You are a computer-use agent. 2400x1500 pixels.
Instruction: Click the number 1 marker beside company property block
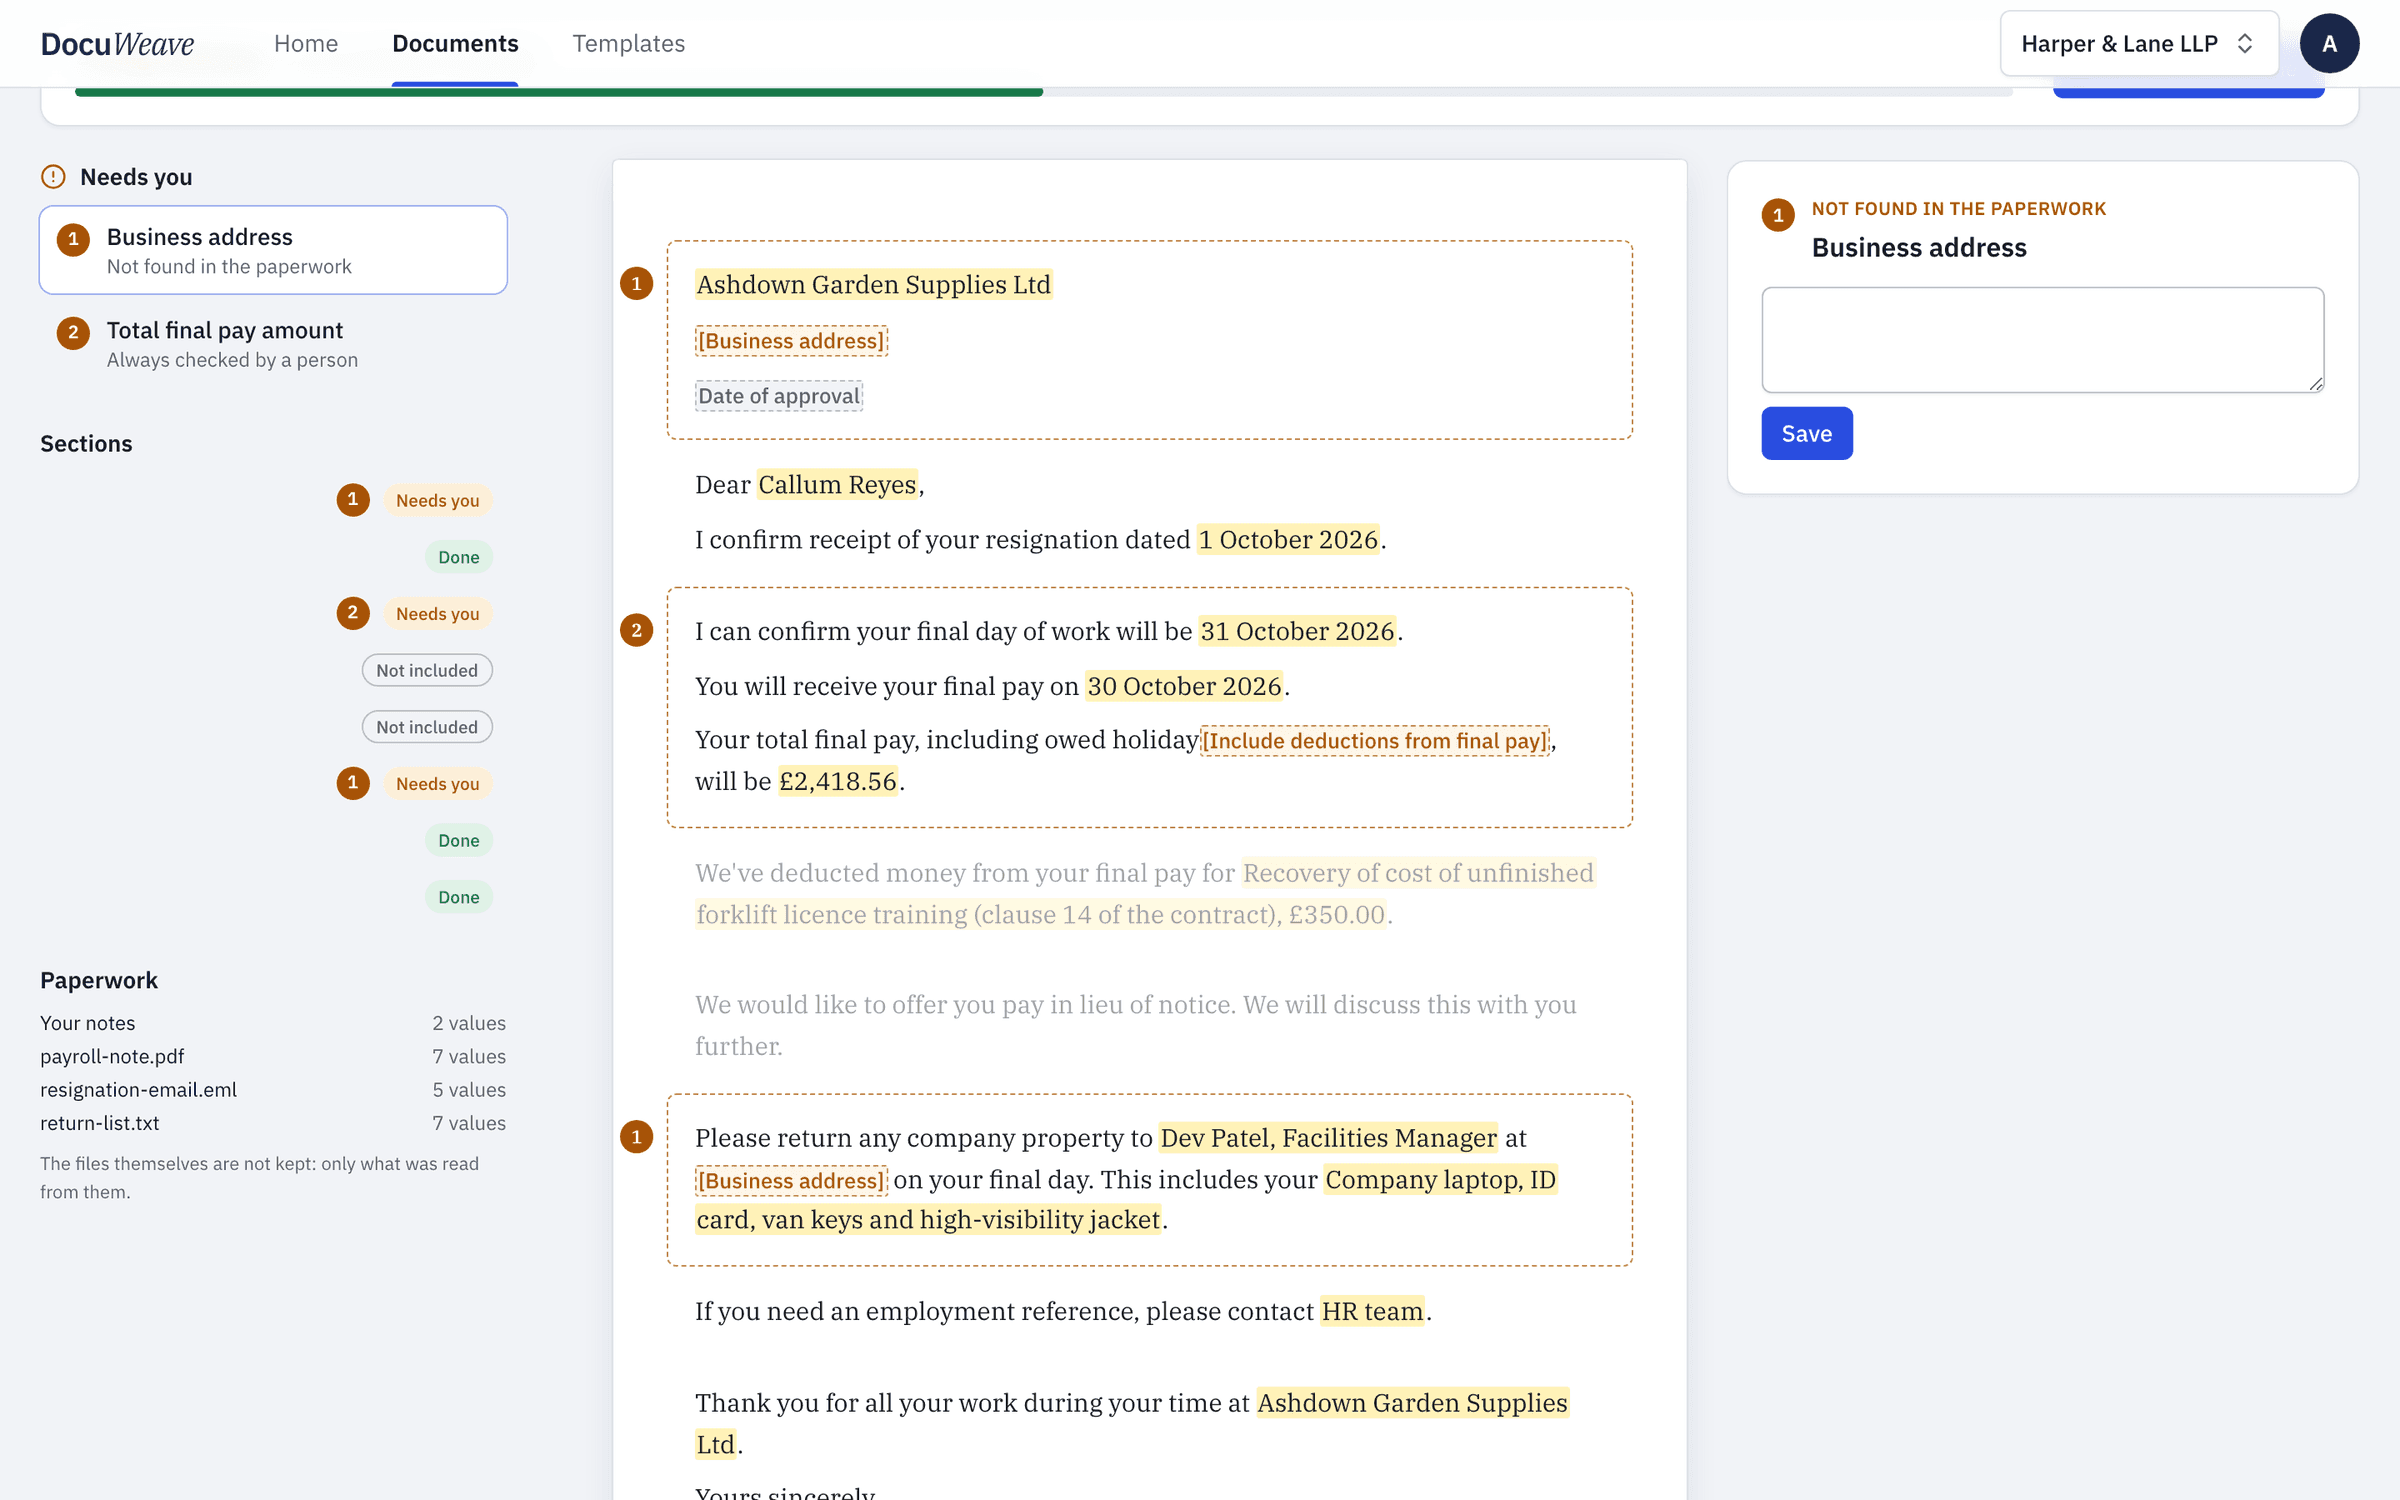(636, 1137)
